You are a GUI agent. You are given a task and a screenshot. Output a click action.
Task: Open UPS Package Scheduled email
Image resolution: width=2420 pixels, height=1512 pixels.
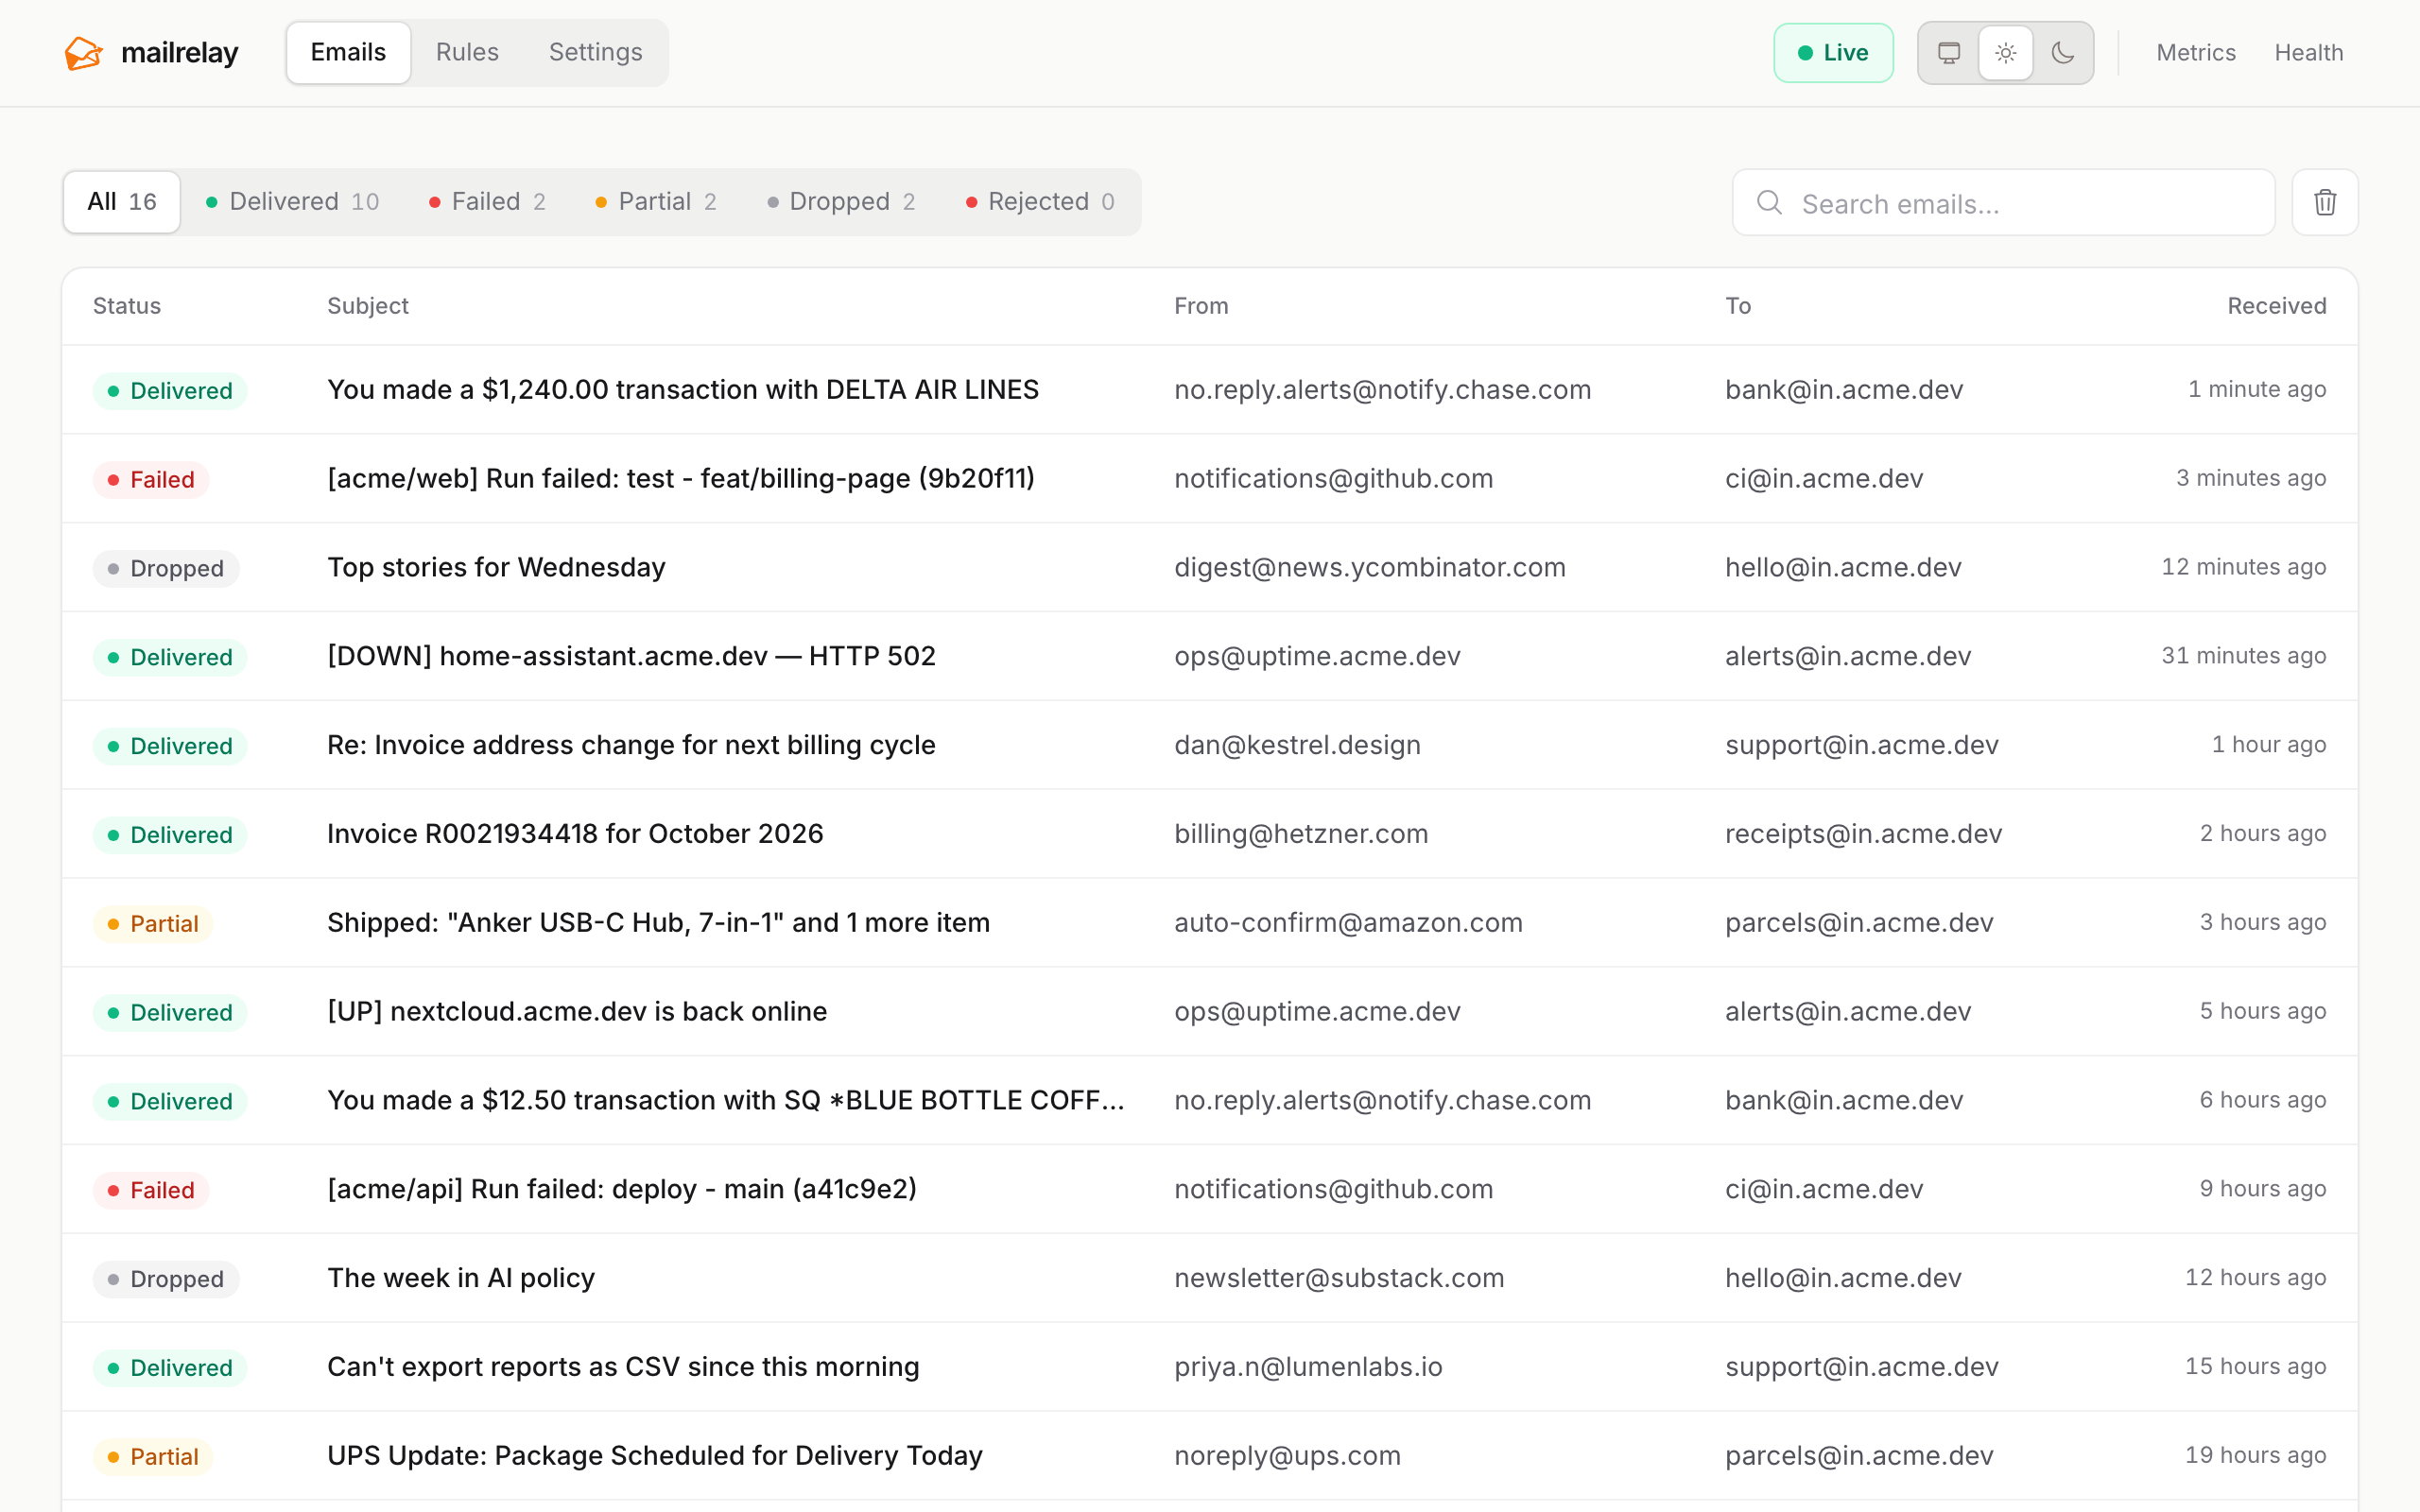pyautogui.click(x=1209, y=1456)
